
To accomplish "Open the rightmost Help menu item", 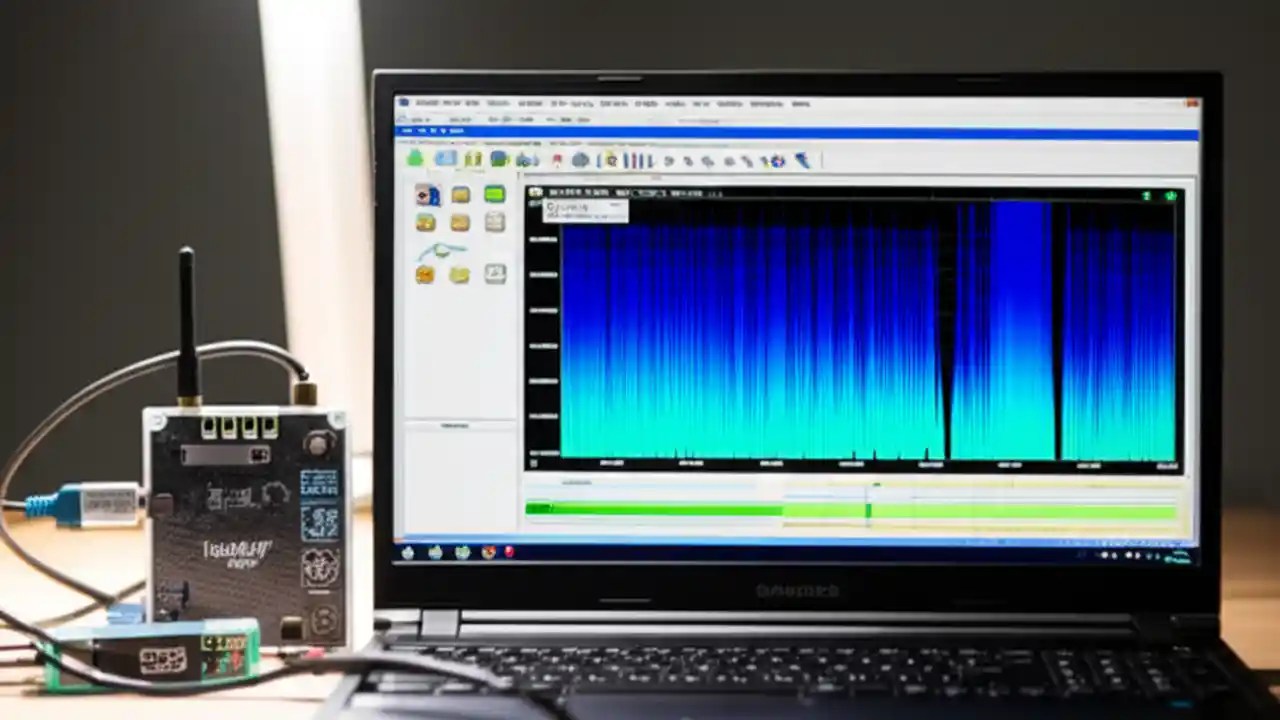I will click(800, 103).
